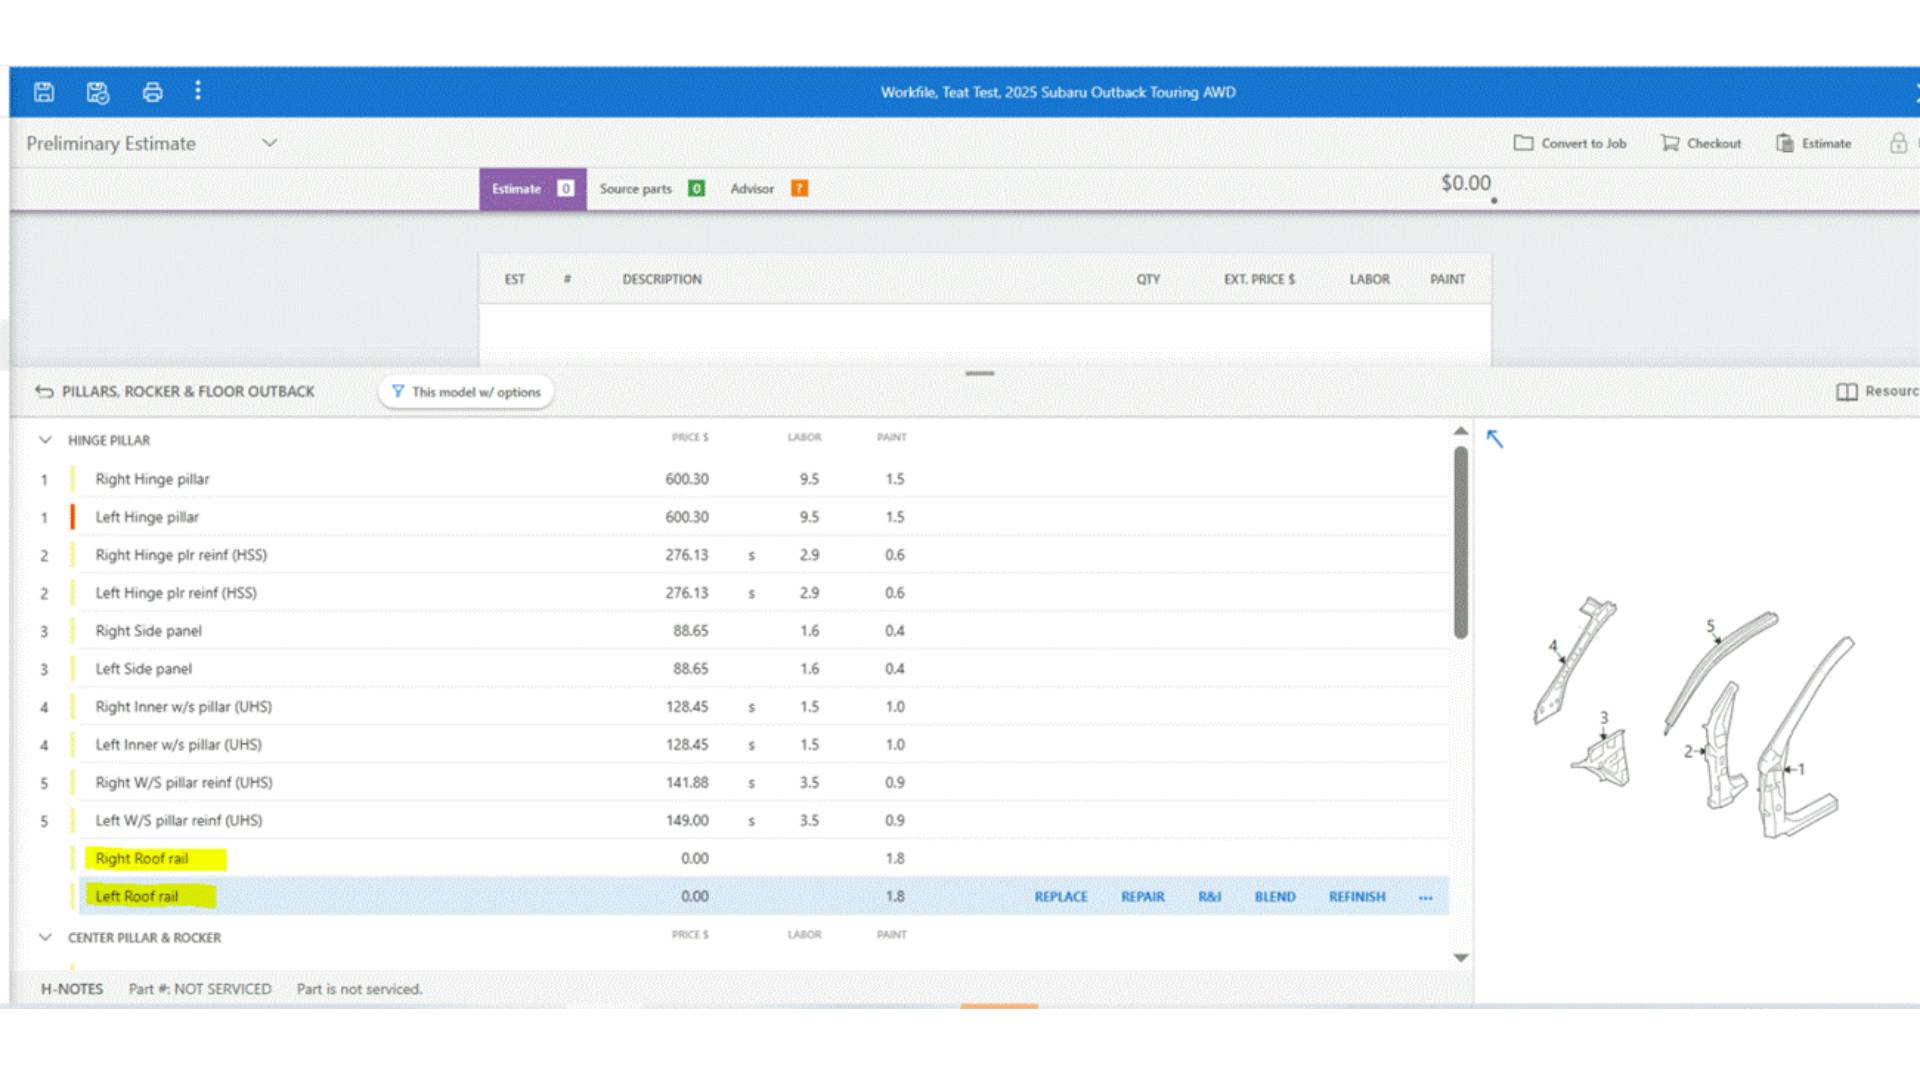This screenshot has width=1920, height=1080.
Task: Click the lock icon at top right
Action: tap(1897, 143)
